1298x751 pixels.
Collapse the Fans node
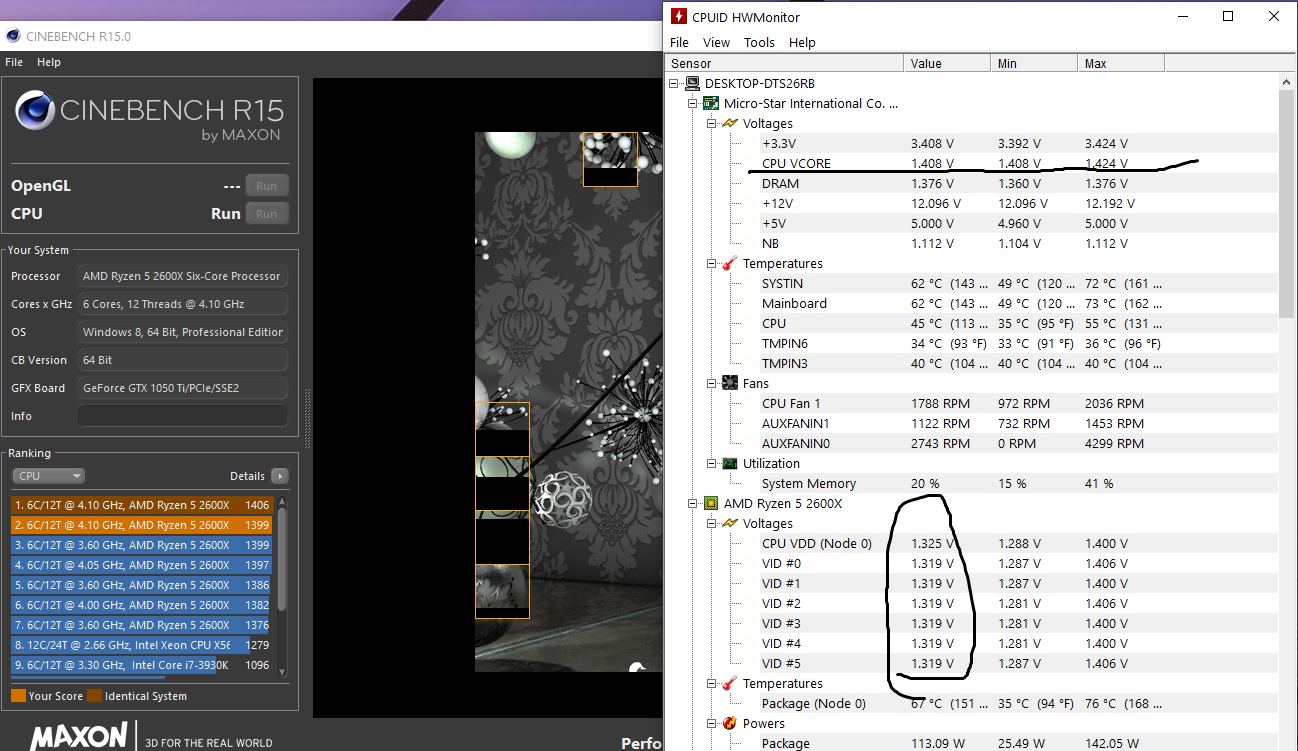[x=712, y=383]
